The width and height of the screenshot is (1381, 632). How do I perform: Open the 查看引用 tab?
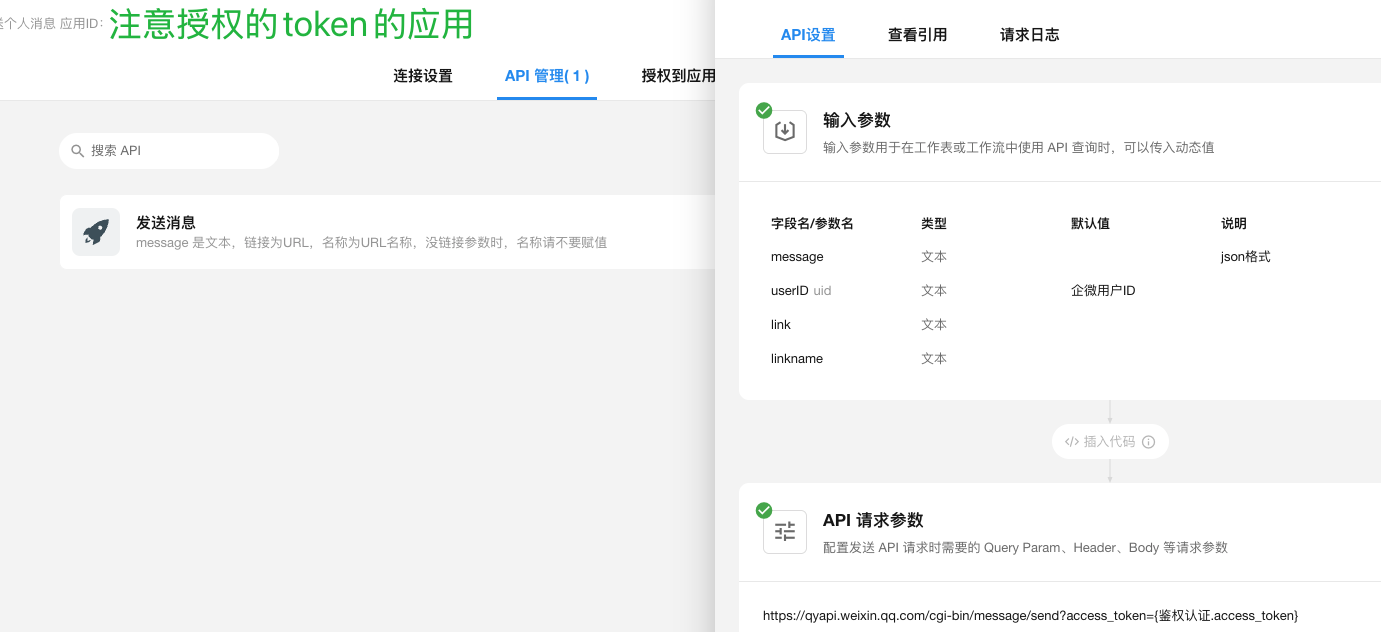click(x=917, y=35)
